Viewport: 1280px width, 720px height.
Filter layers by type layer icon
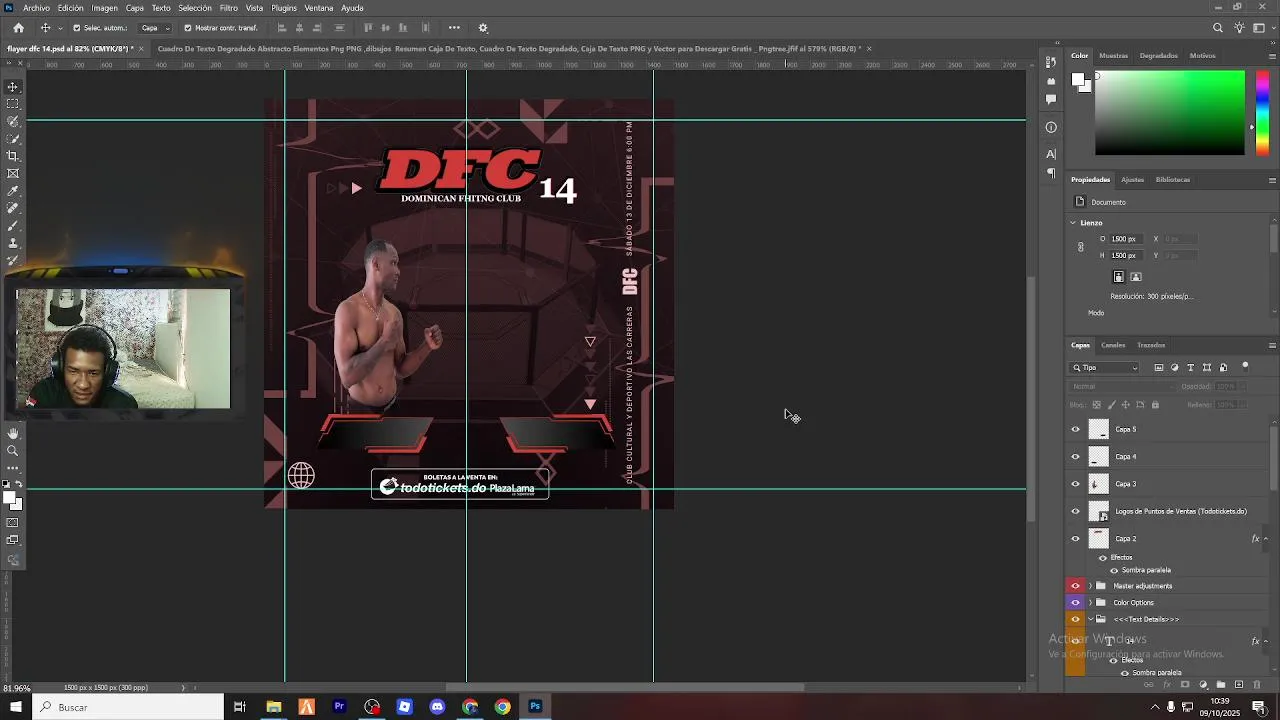1190,368
